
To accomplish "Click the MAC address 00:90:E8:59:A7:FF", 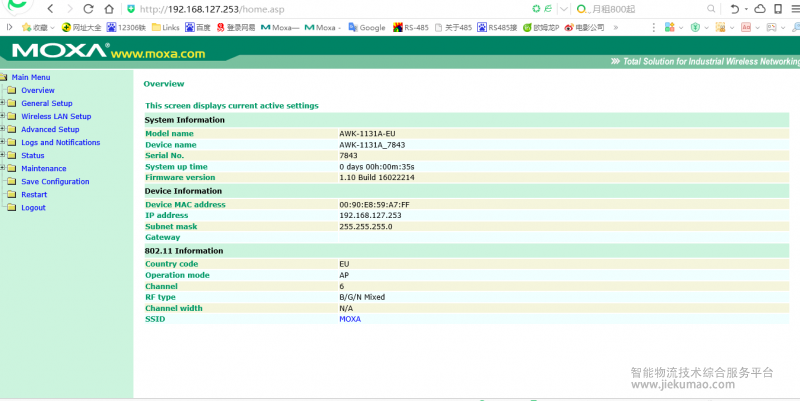I will (374, 205).
